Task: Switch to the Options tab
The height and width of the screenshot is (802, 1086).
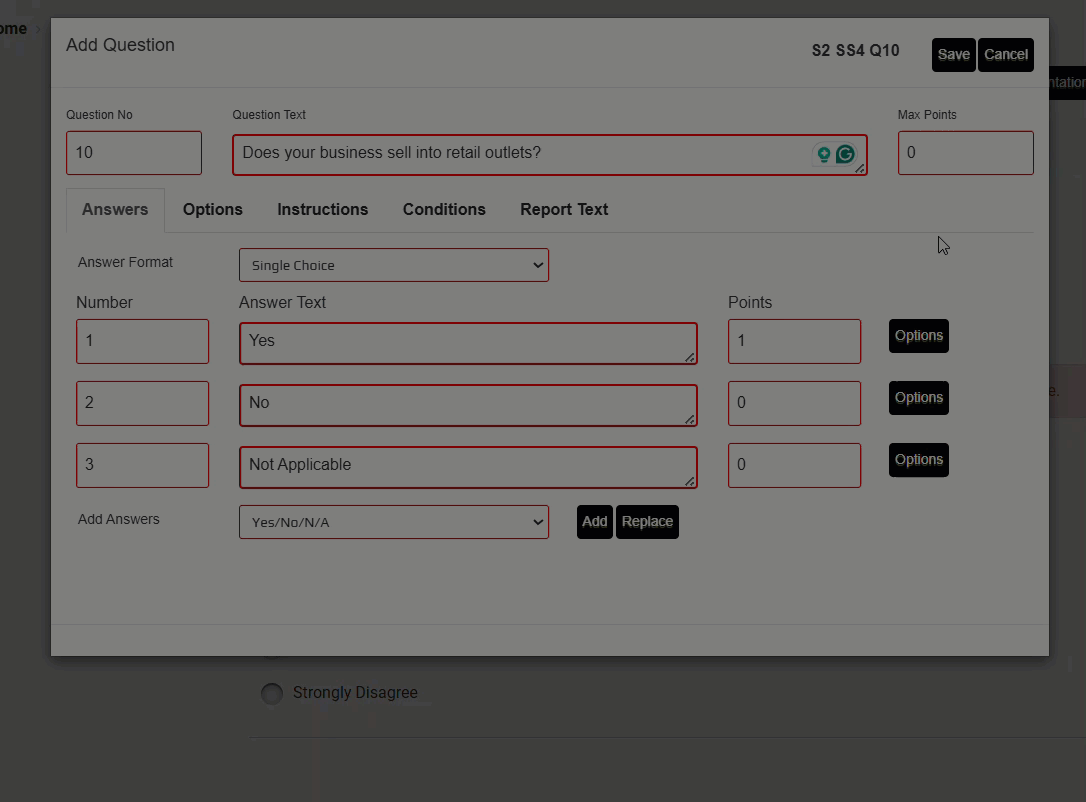Action: coord(212,210)
